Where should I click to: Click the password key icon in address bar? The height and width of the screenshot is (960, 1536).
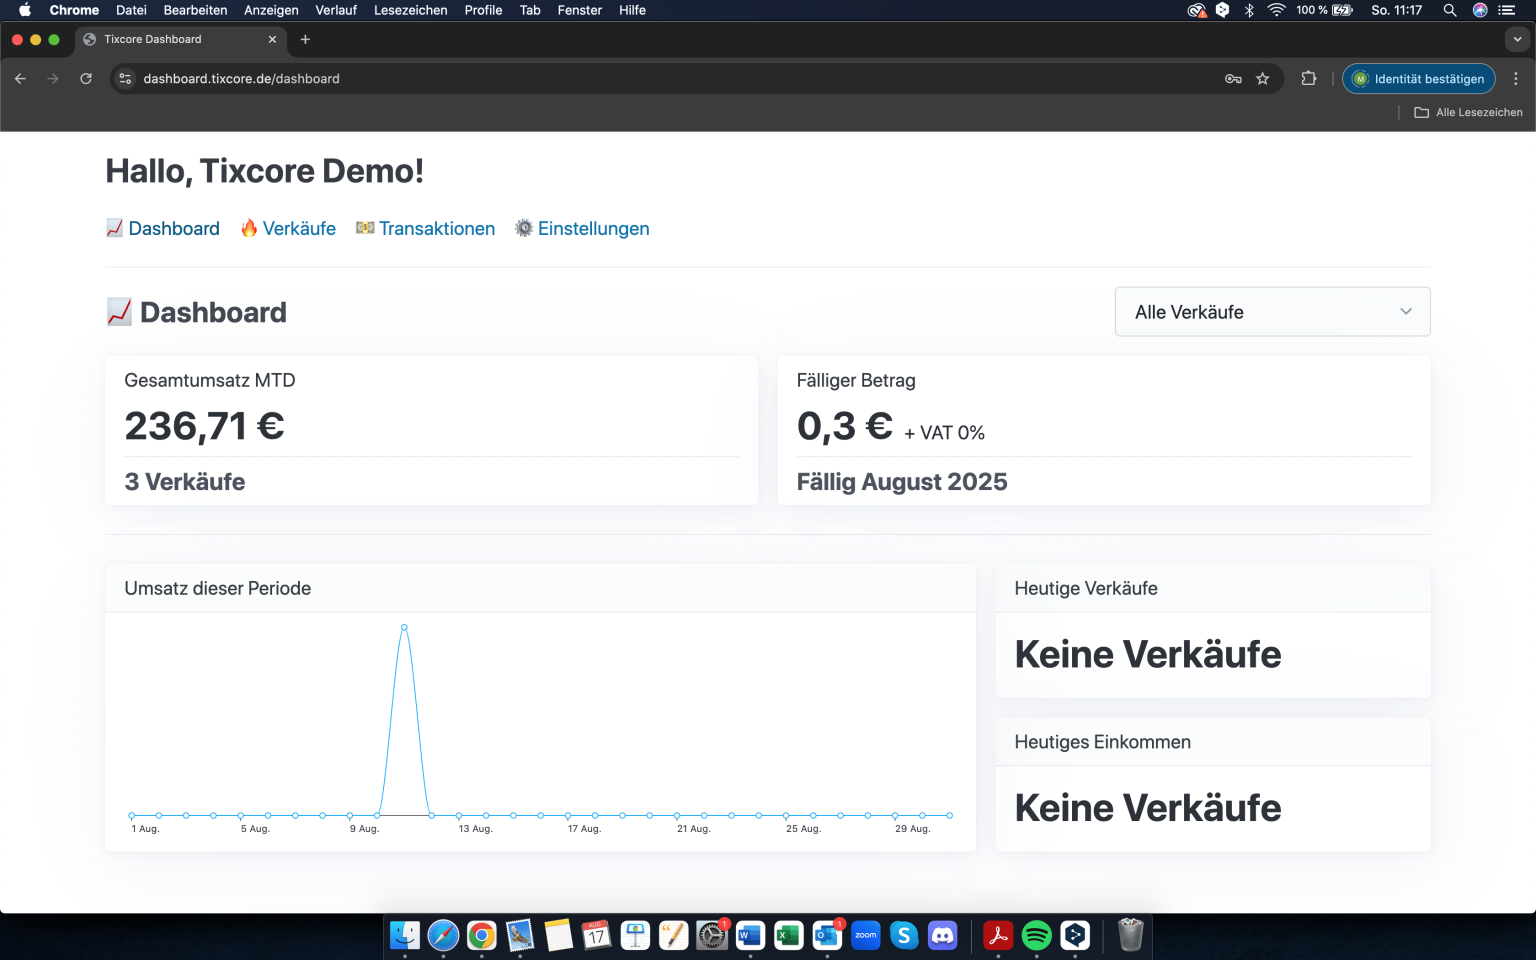pyautogui.click(x=1233, y=79)
